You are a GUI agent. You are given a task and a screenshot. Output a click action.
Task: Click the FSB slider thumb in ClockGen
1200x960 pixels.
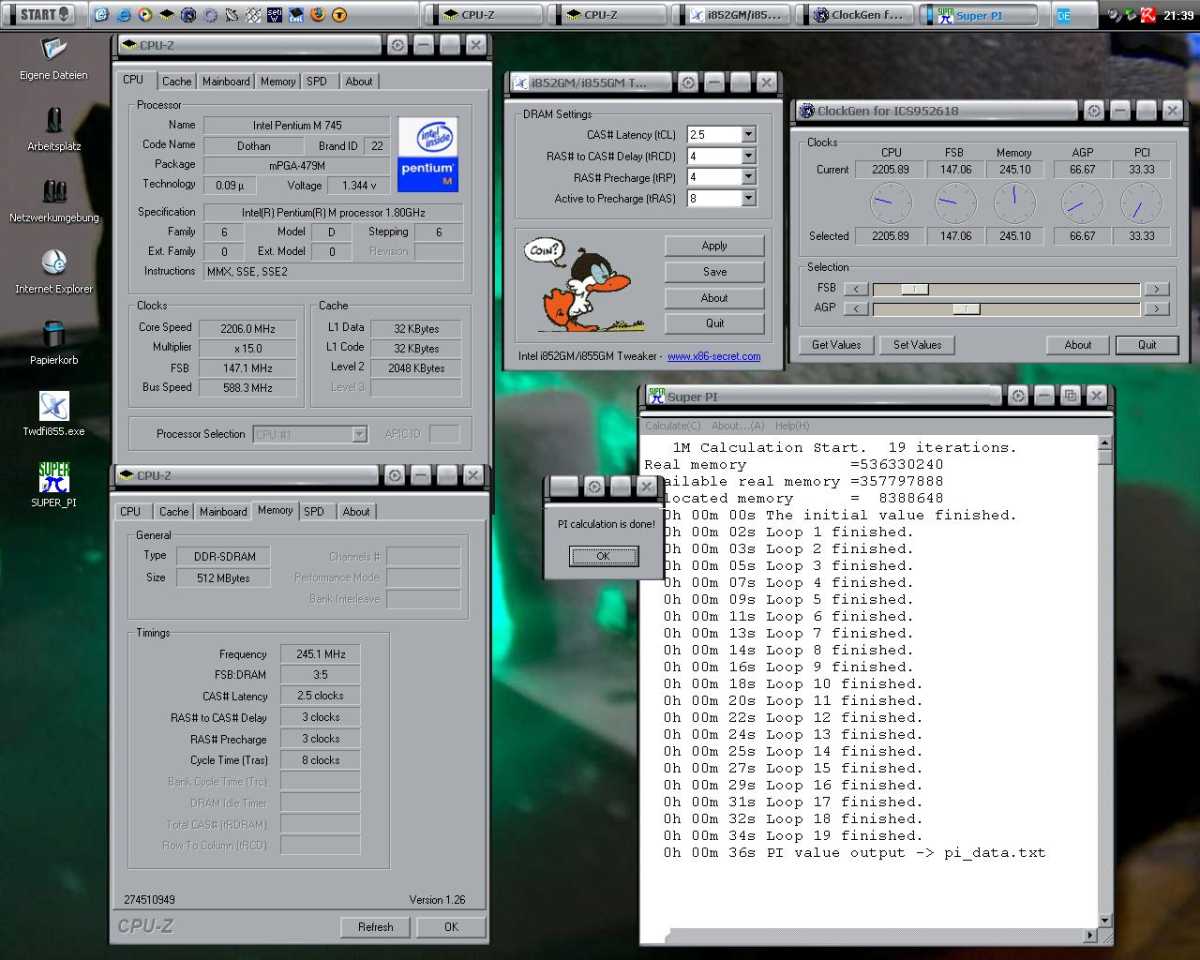(915, 289)
